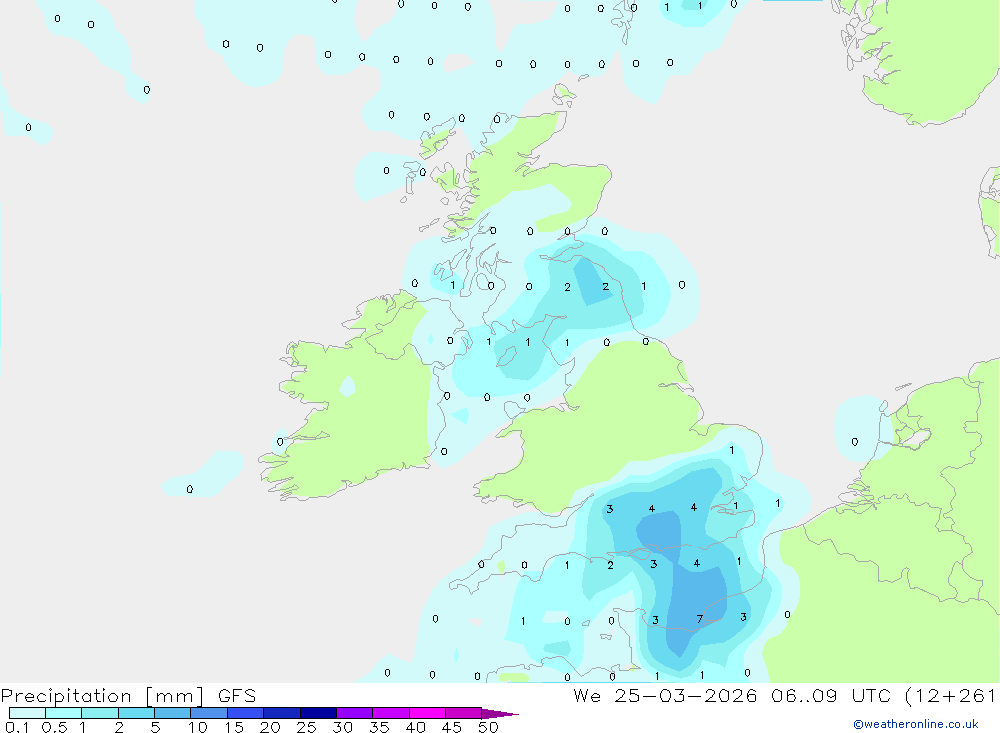
Task: Select the legend swatch between 30 and 35
Action: pos(354,713)
